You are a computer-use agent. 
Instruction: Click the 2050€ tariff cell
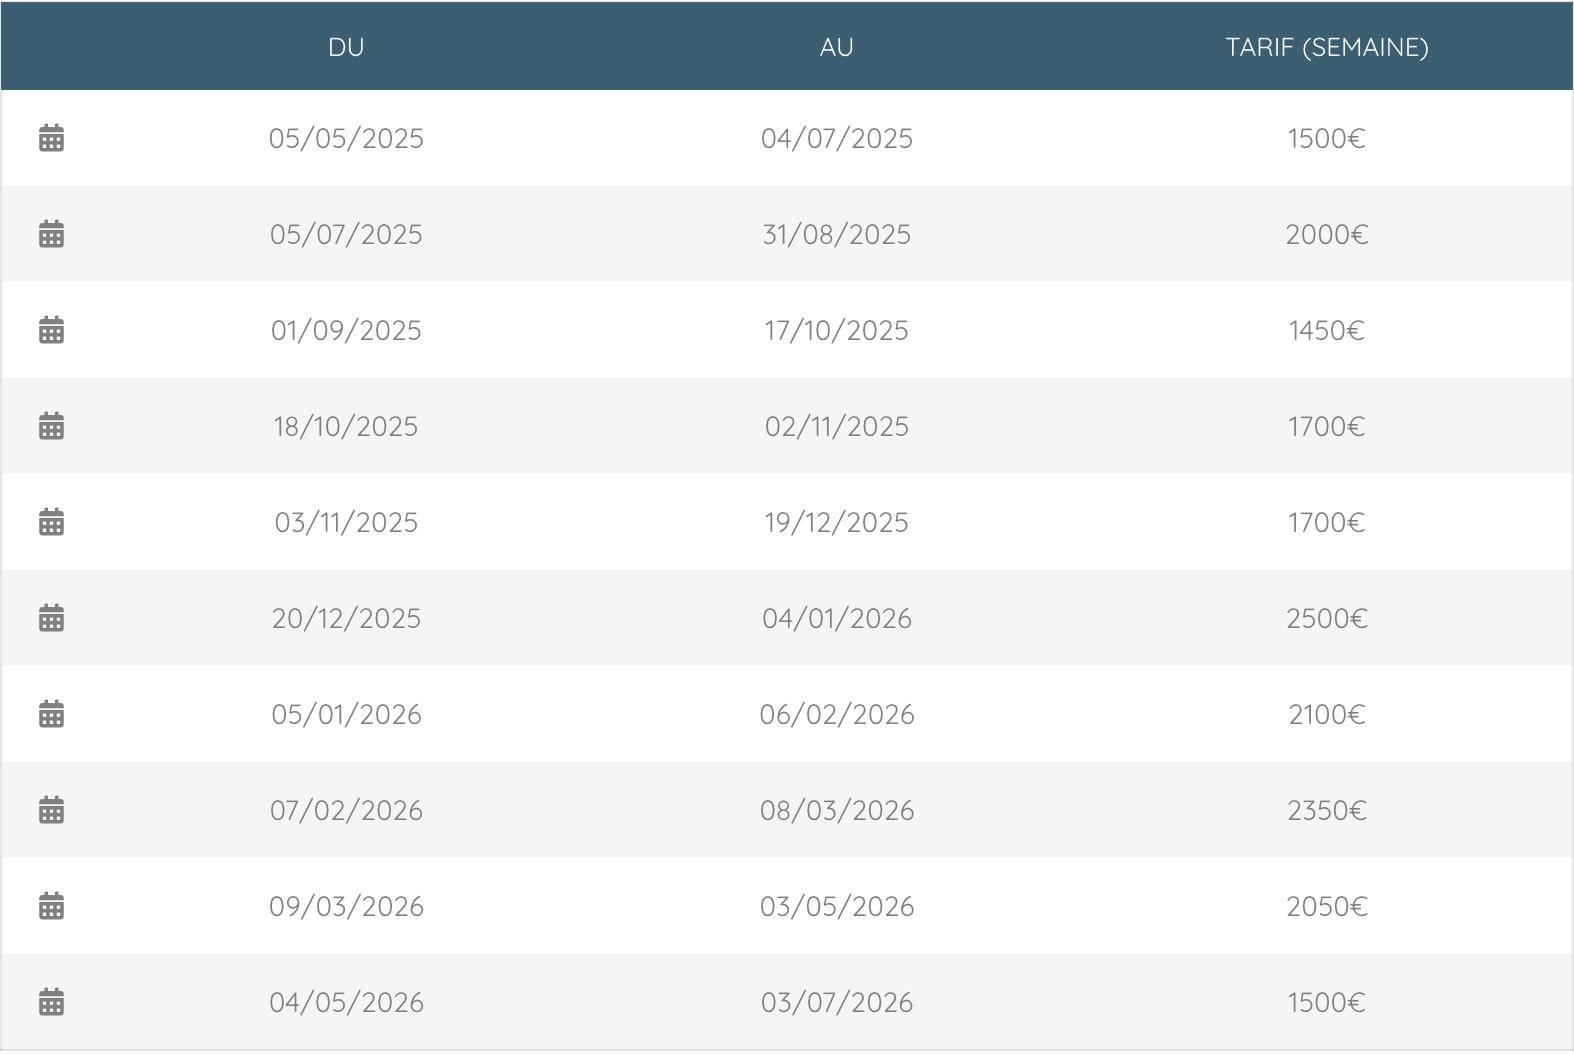tap(1327, 906)
